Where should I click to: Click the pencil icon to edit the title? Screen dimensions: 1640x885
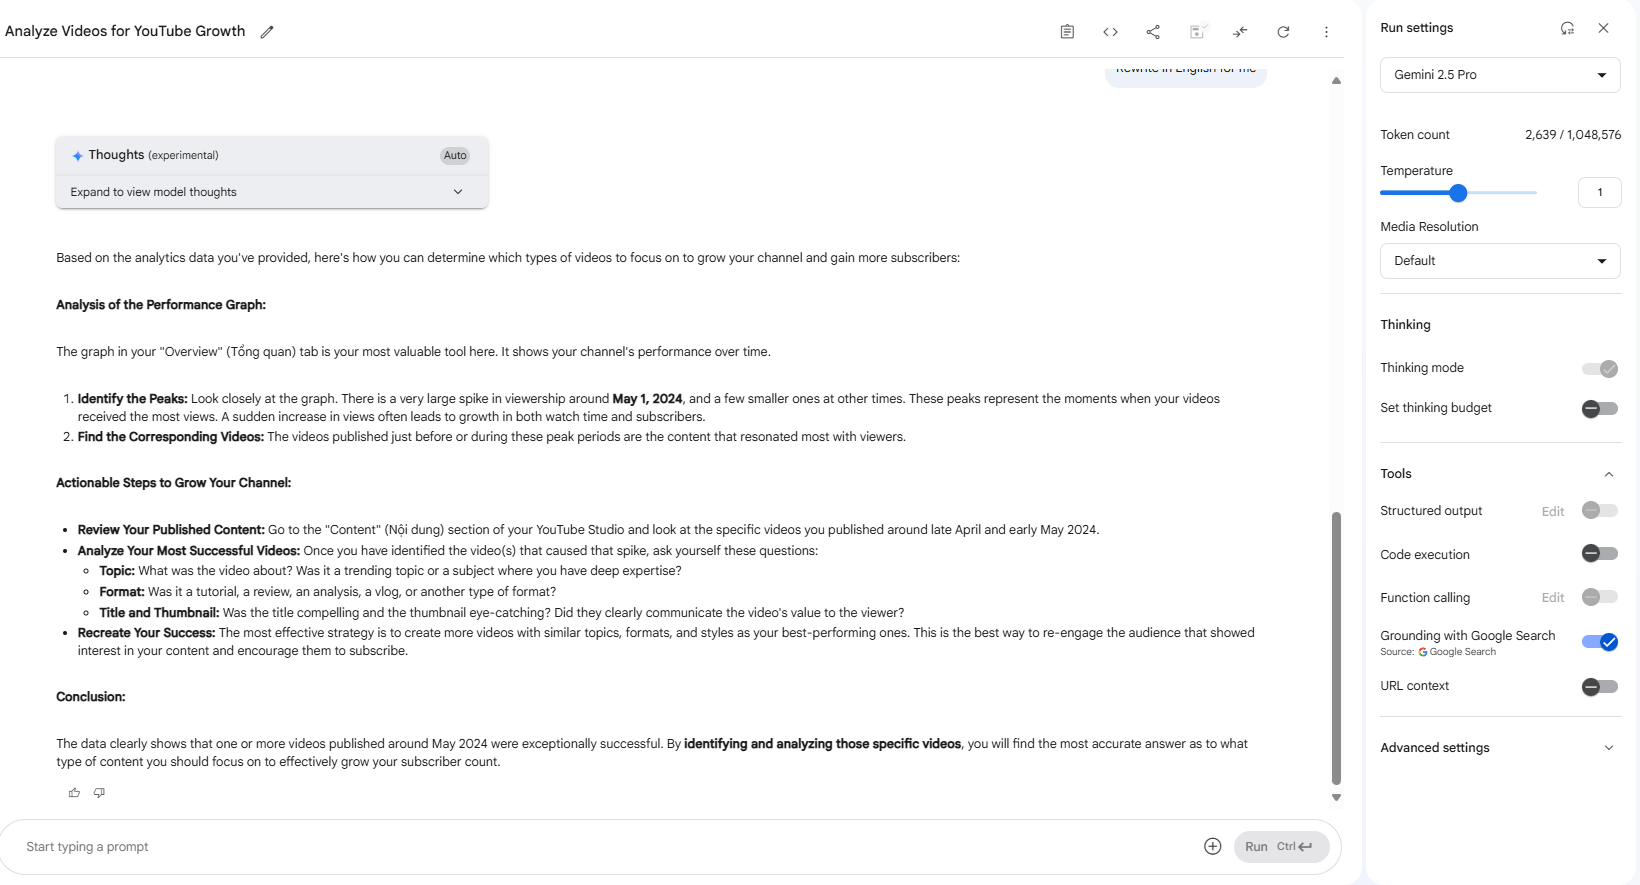267,32
